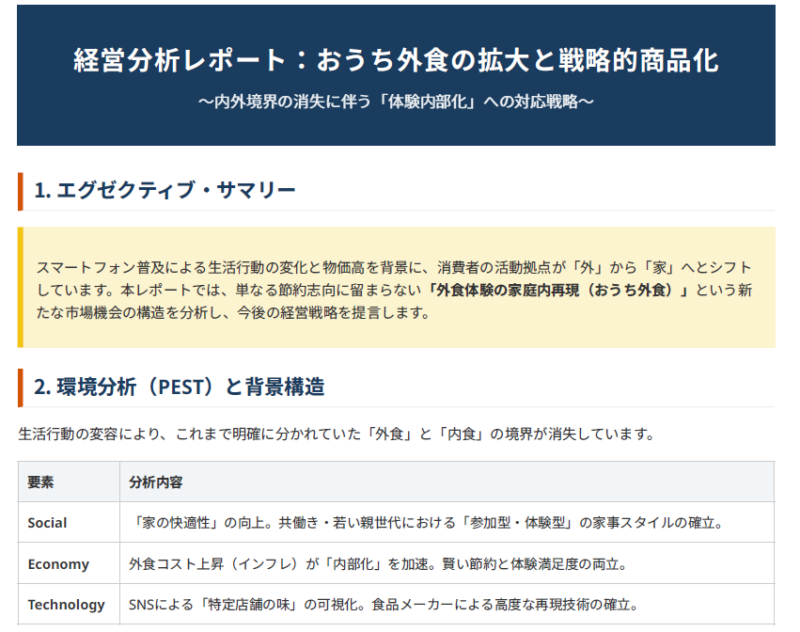
Task: Select heading 2. 環境分析（PEST）と背景構造
Action: coord(179,387)
